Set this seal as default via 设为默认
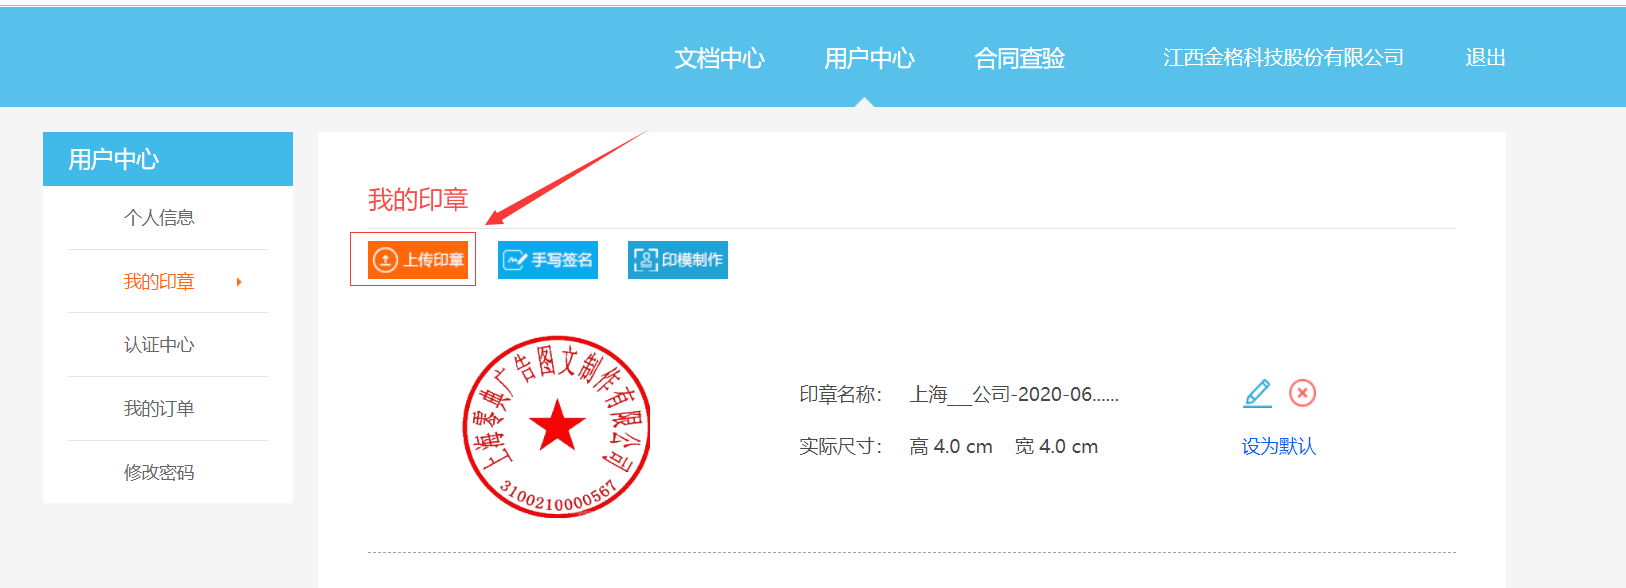This screenshot has width=1626, height=588. [x=1279, y=446]
